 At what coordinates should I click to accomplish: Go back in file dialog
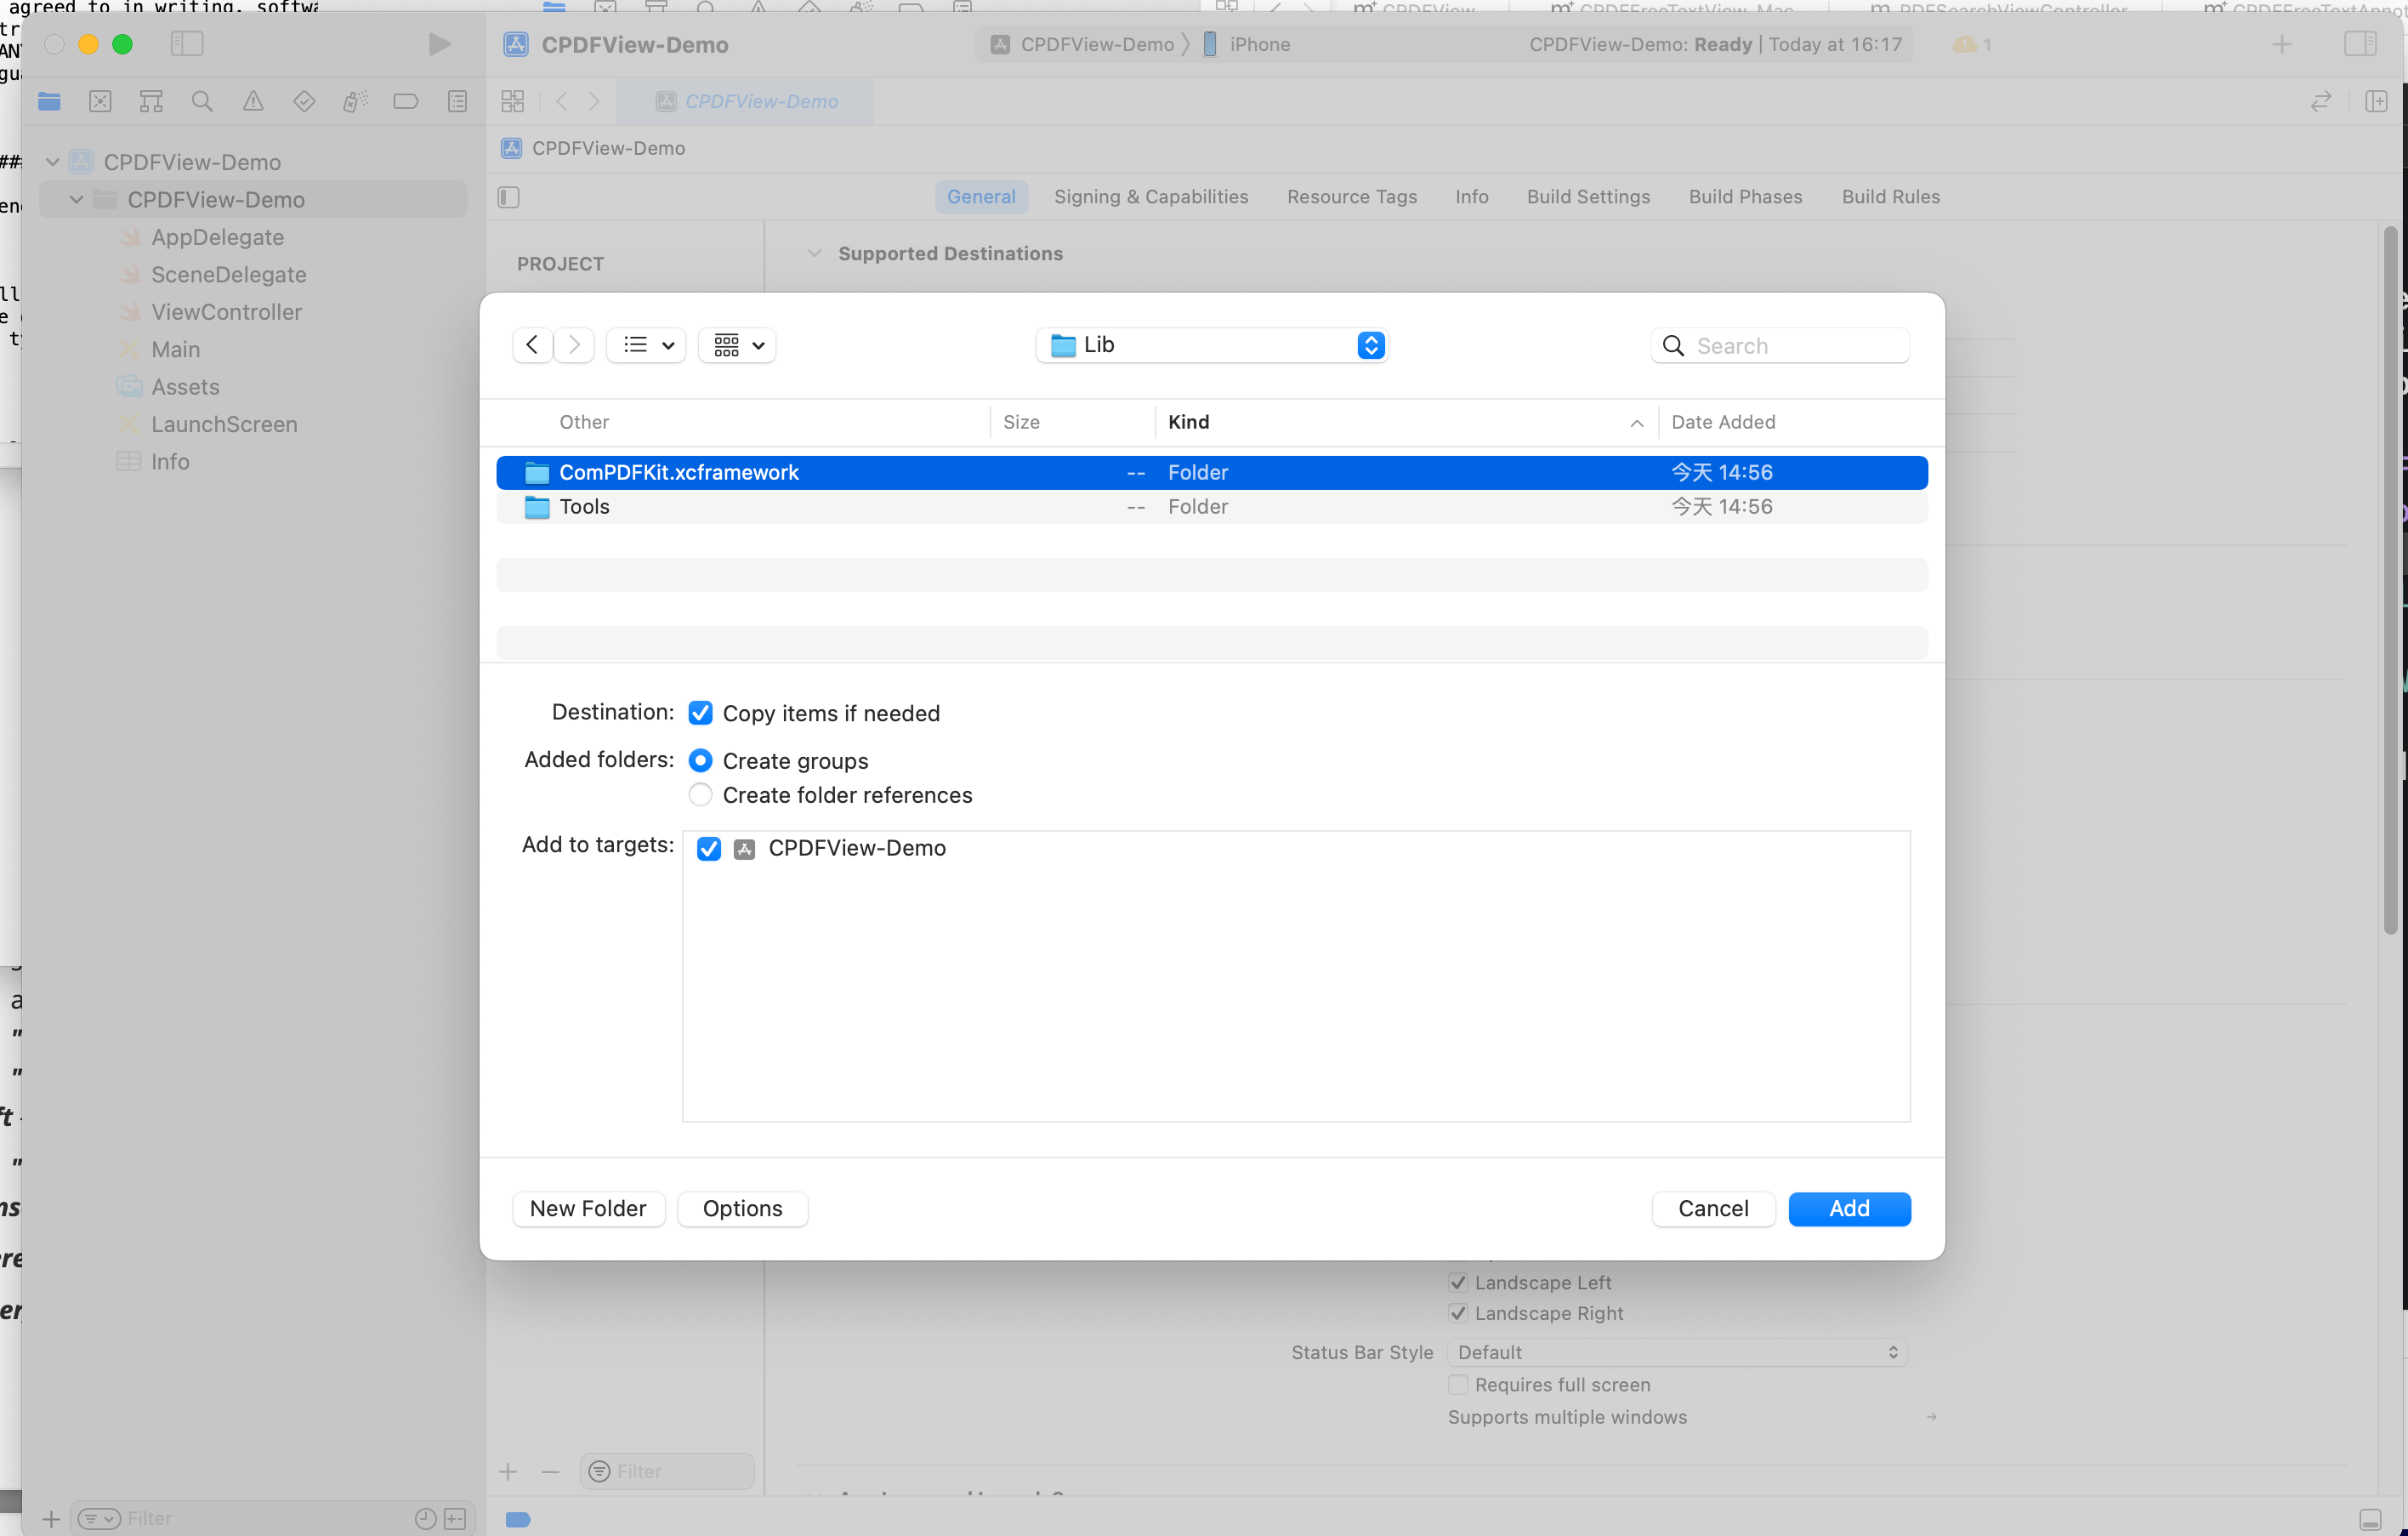tap(532, 345)
